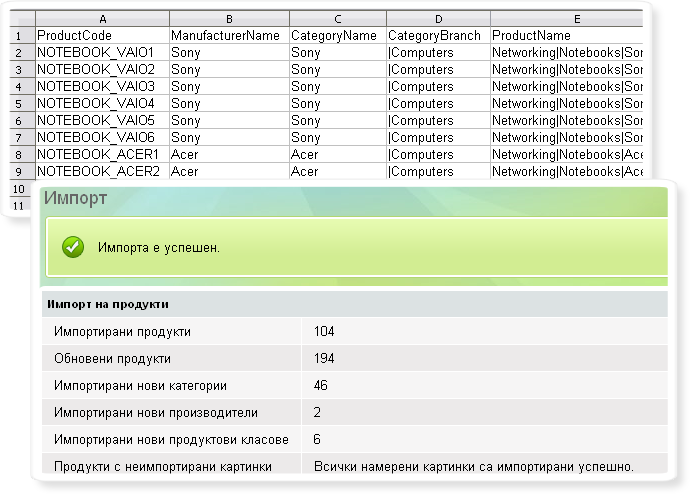Viewport: 690px width, 494px height.
Task: Click the green success checkmark icon
Action: (x=72, y=247)
